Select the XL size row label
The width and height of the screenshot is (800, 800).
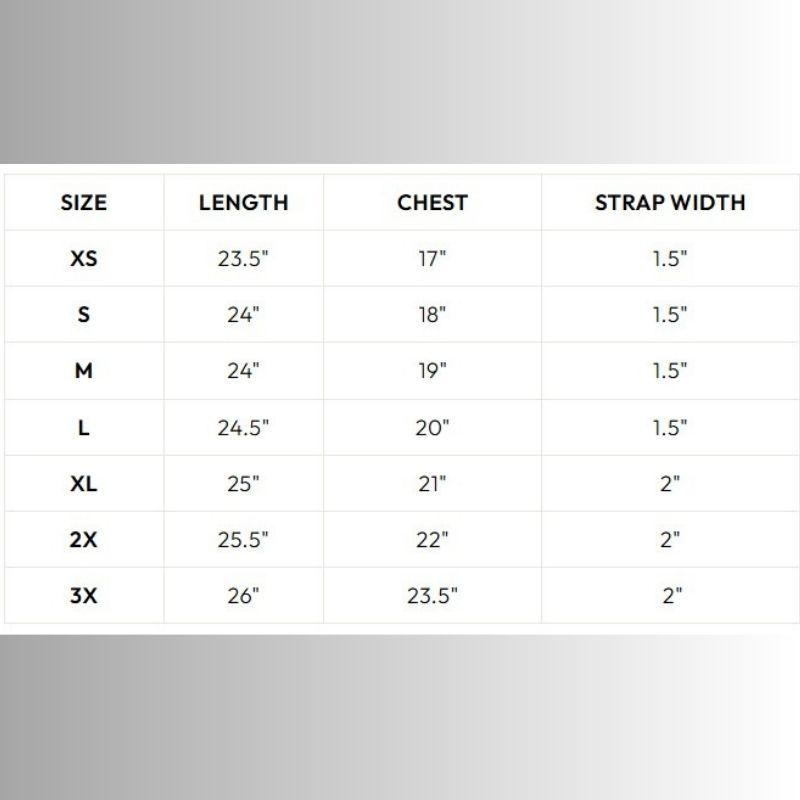click(84, 484)
